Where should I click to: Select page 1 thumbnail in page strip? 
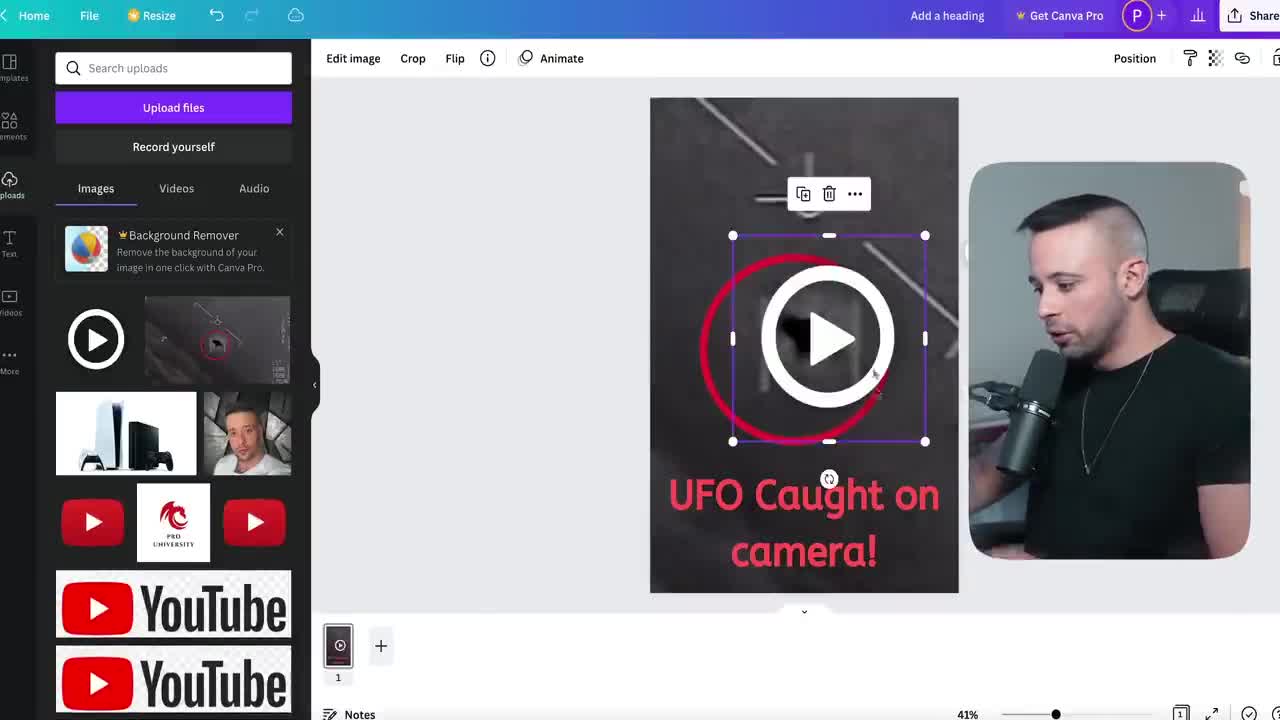(338, 646)
